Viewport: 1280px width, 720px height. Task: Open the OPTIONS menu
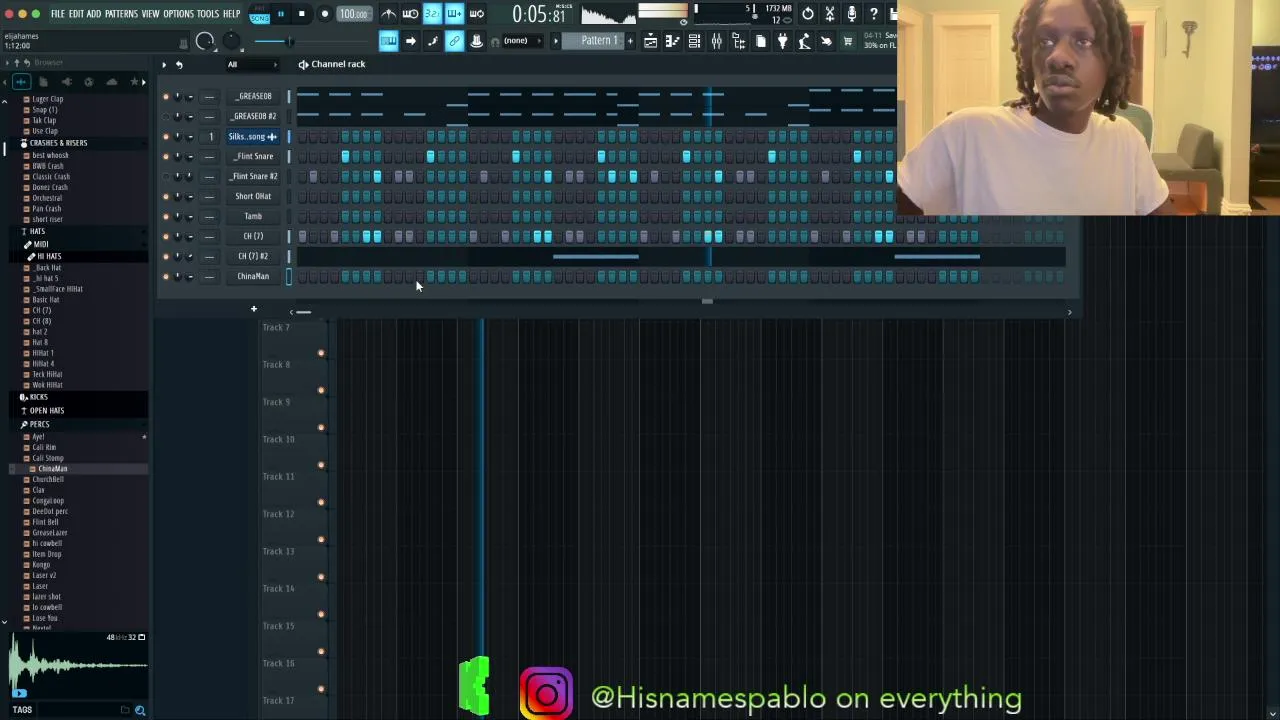pos(178,14)
